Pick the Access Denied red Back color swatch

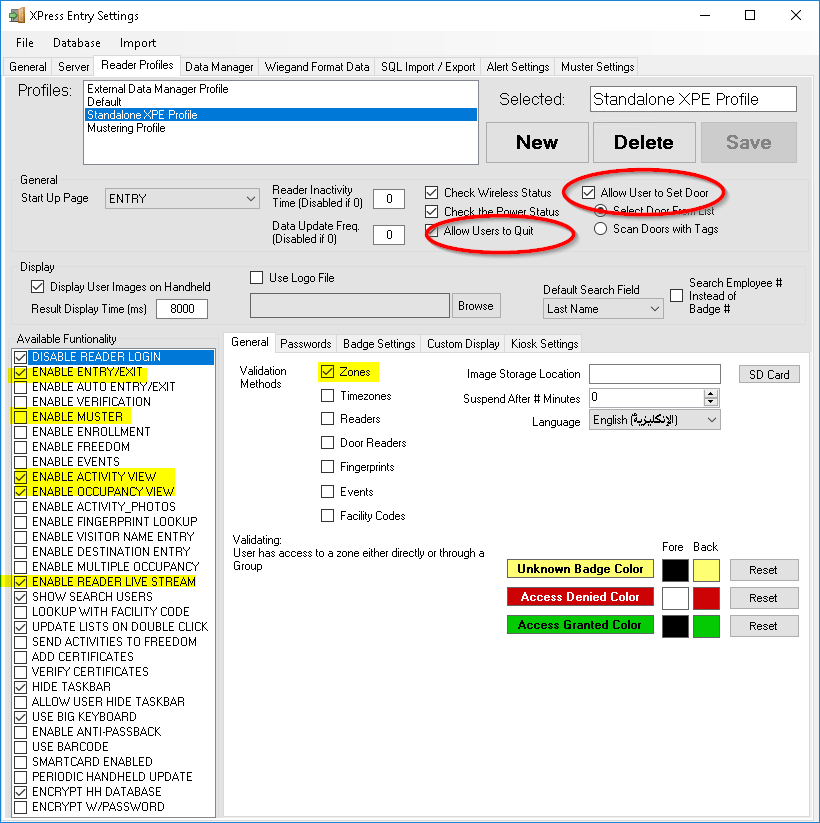706,598
